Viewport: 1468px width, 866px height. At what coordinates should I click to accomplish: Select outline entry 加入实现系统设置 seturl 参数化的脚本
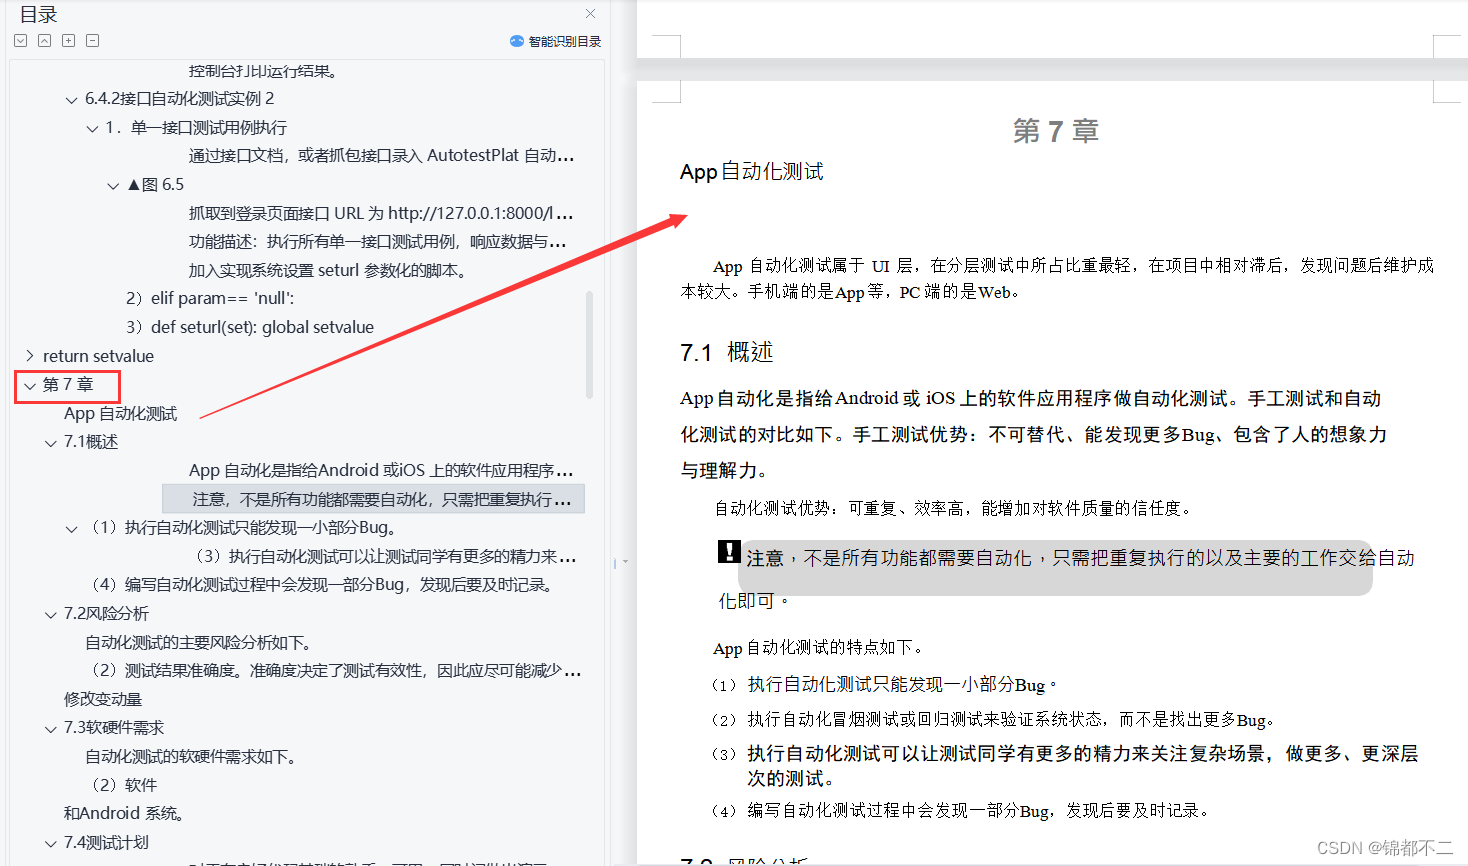coord(327,270)
